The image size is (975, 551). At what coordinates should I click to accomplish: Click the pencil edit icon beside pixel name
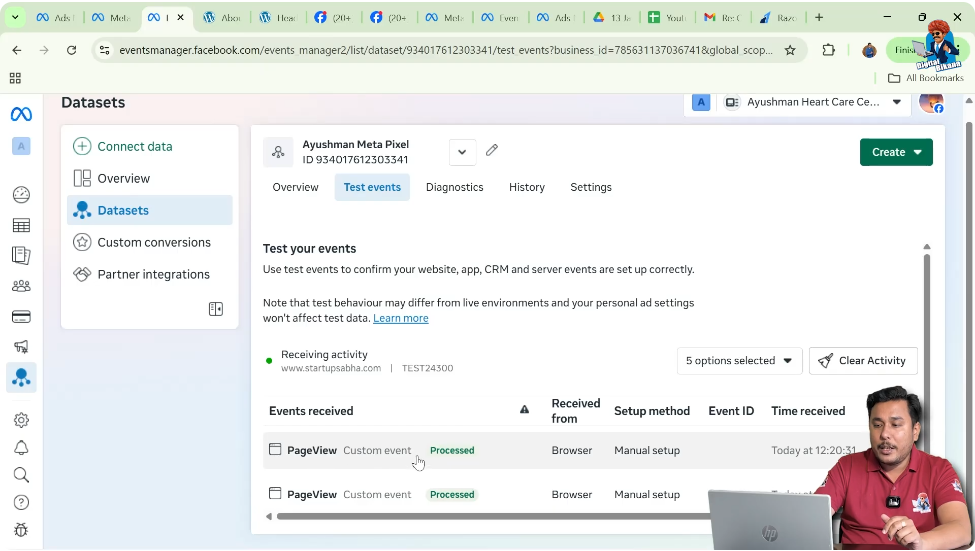492,150
